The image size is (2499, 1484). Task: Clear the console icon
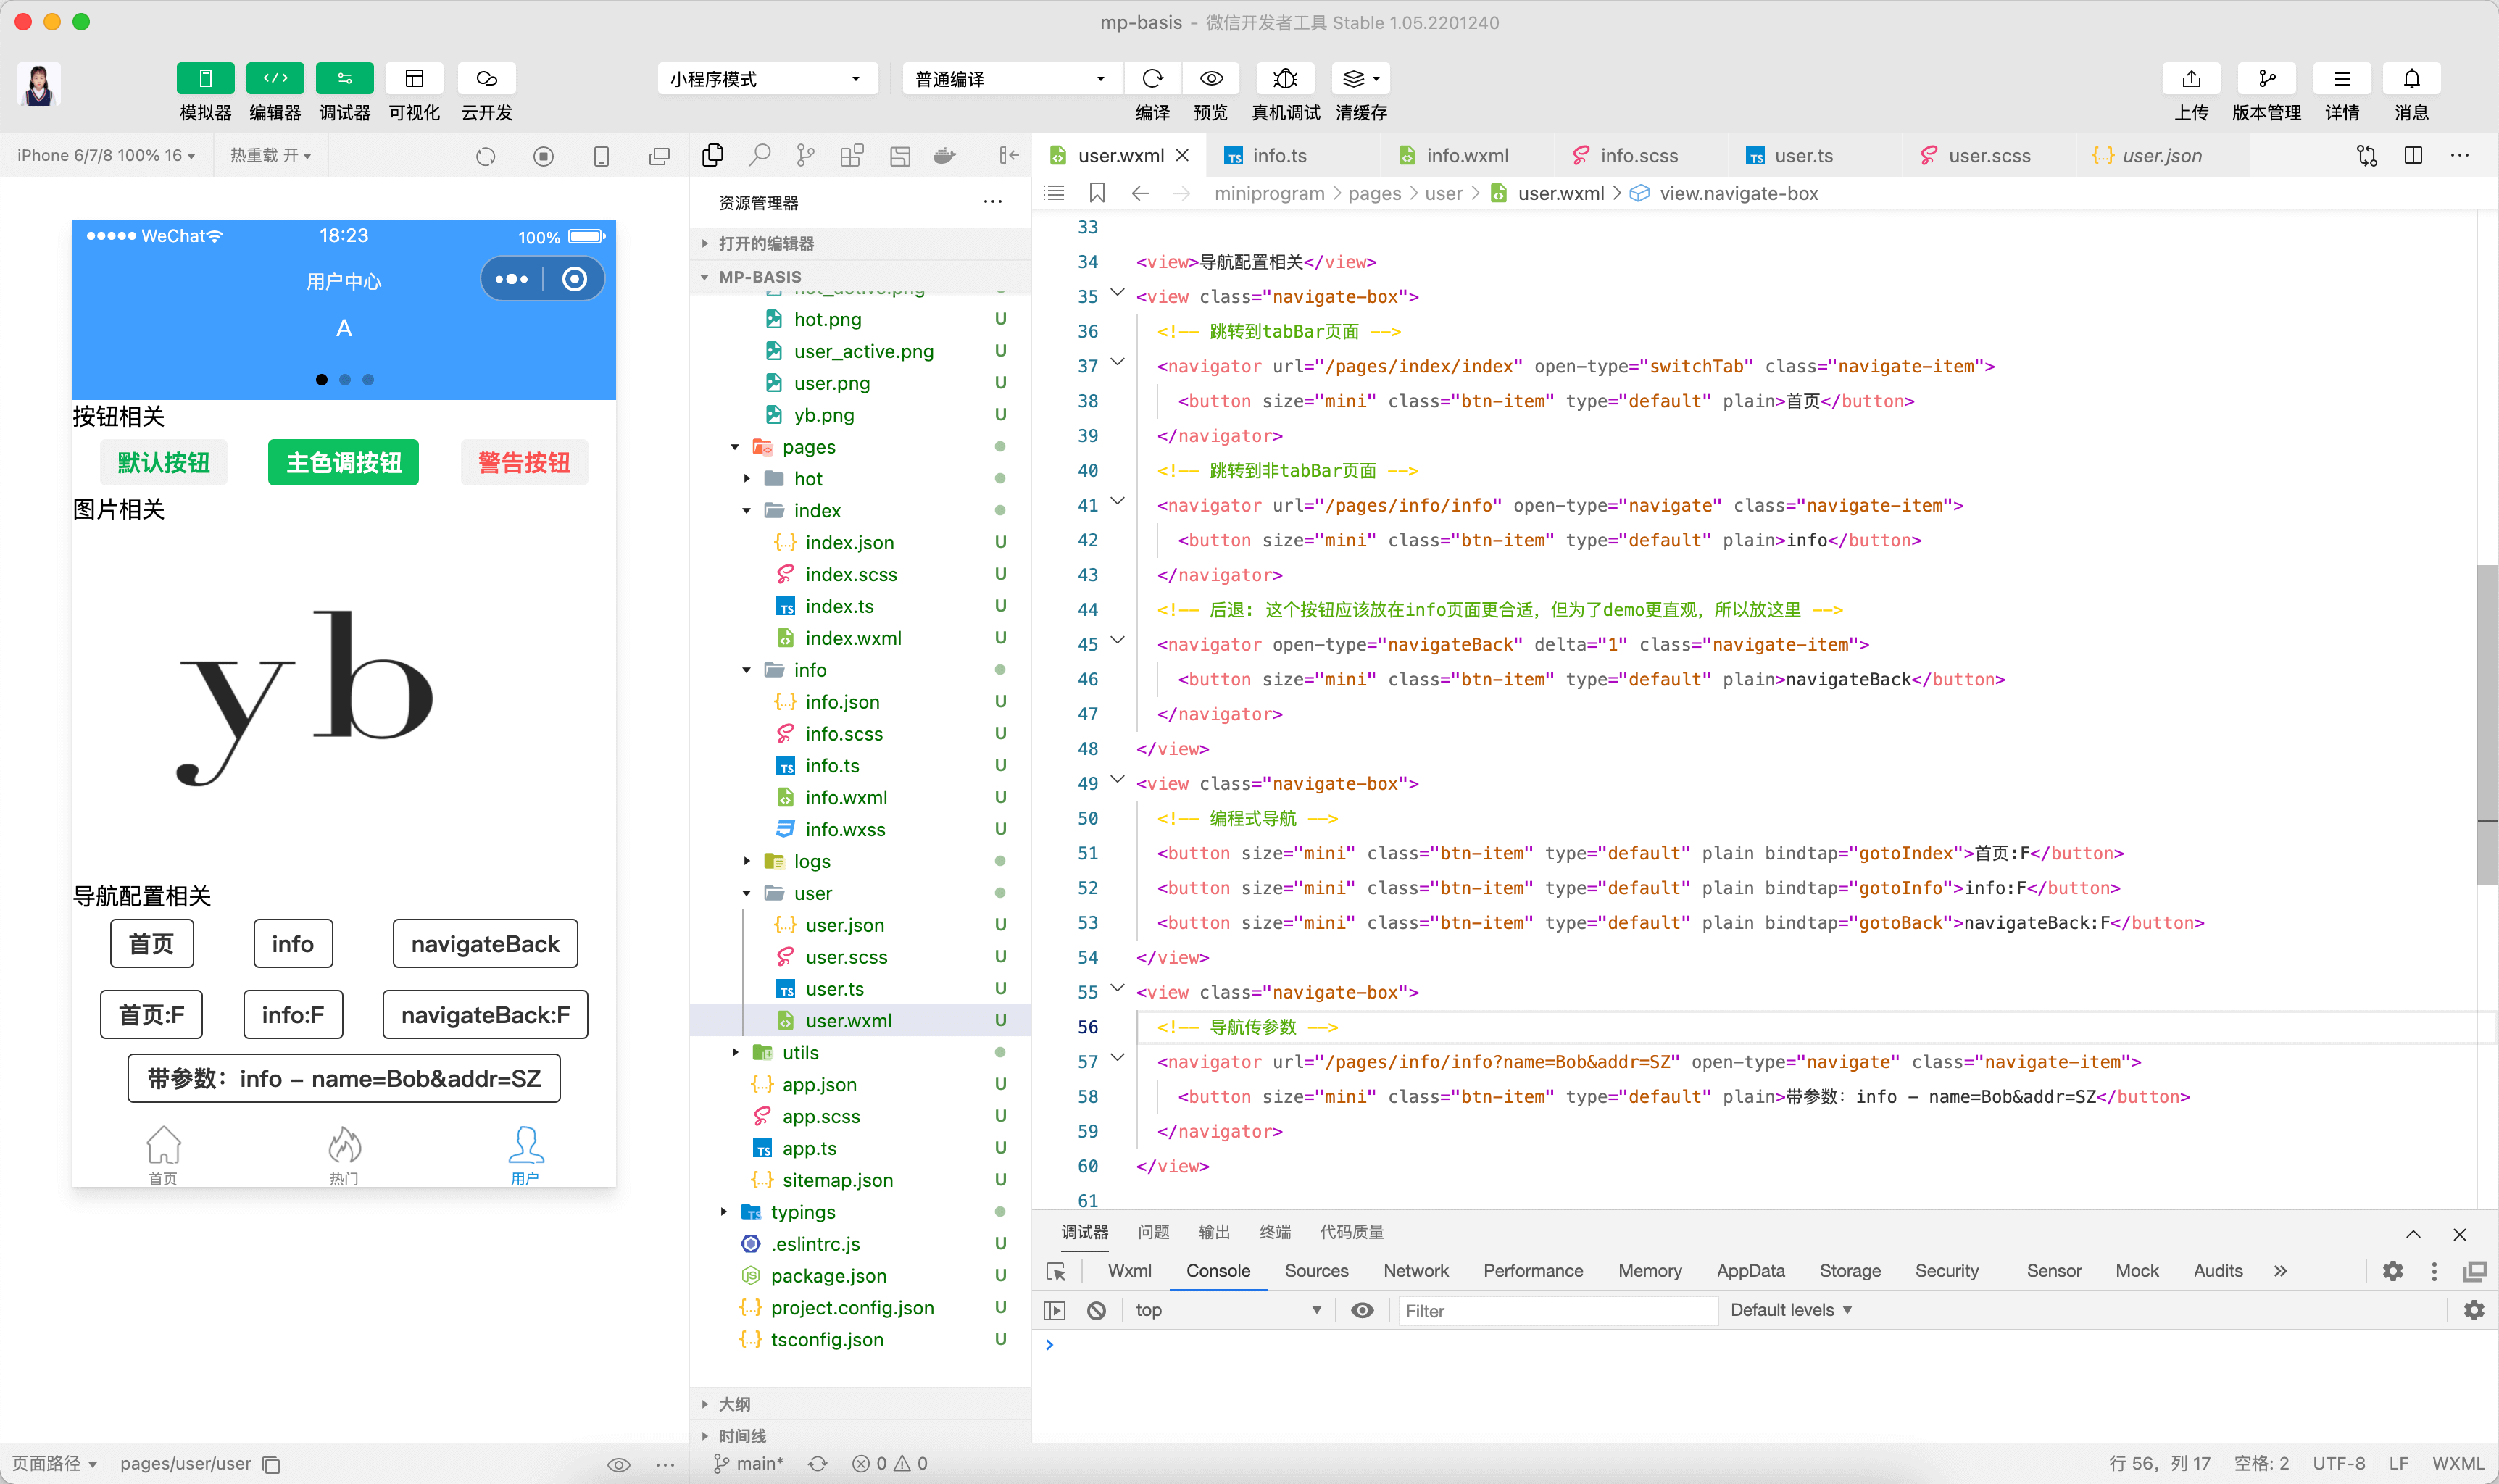[x=1097, y=1311]
